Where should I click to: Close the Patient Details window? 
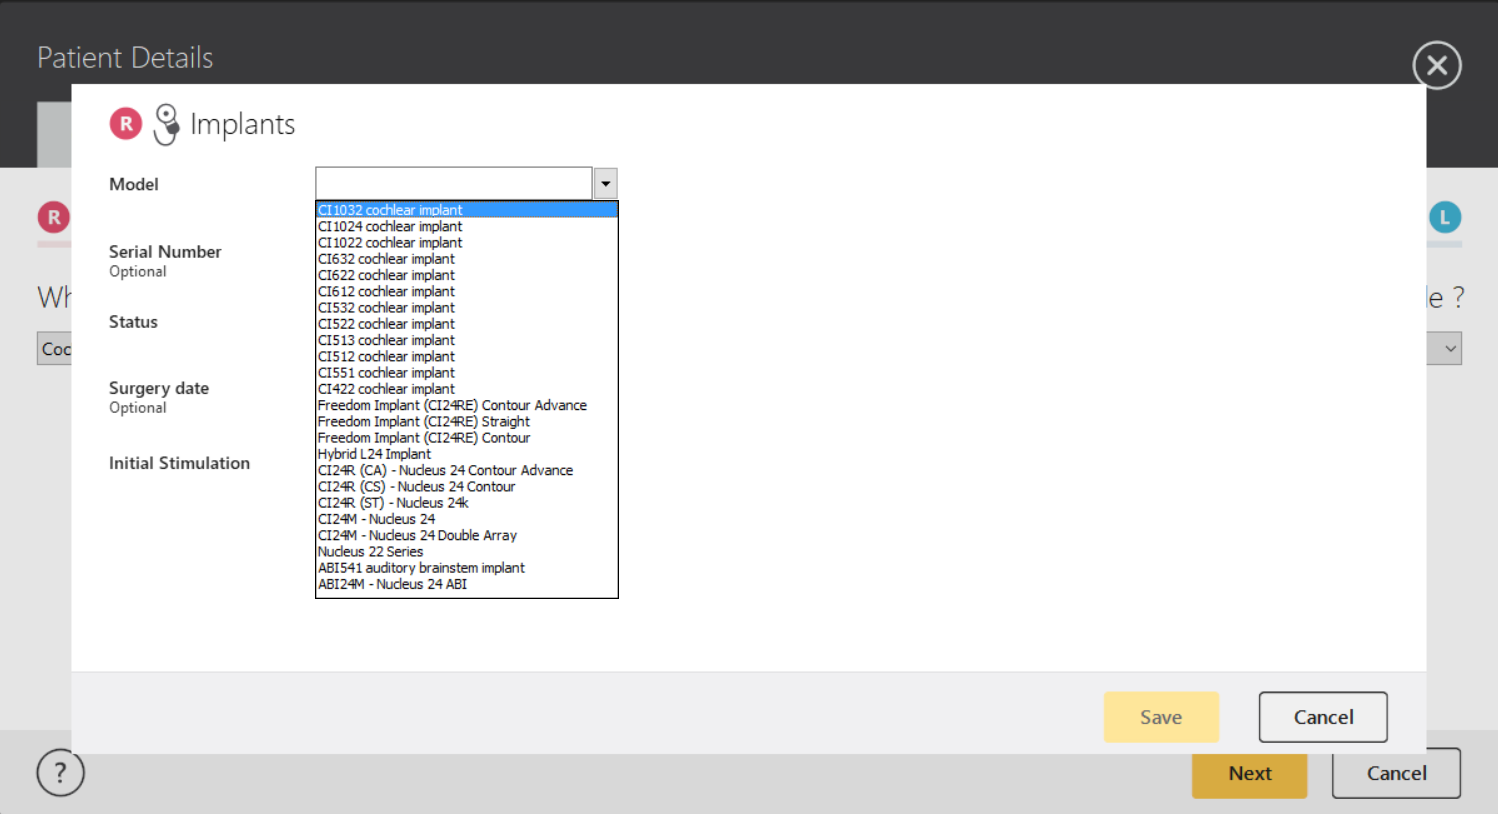coord(1436,66)
